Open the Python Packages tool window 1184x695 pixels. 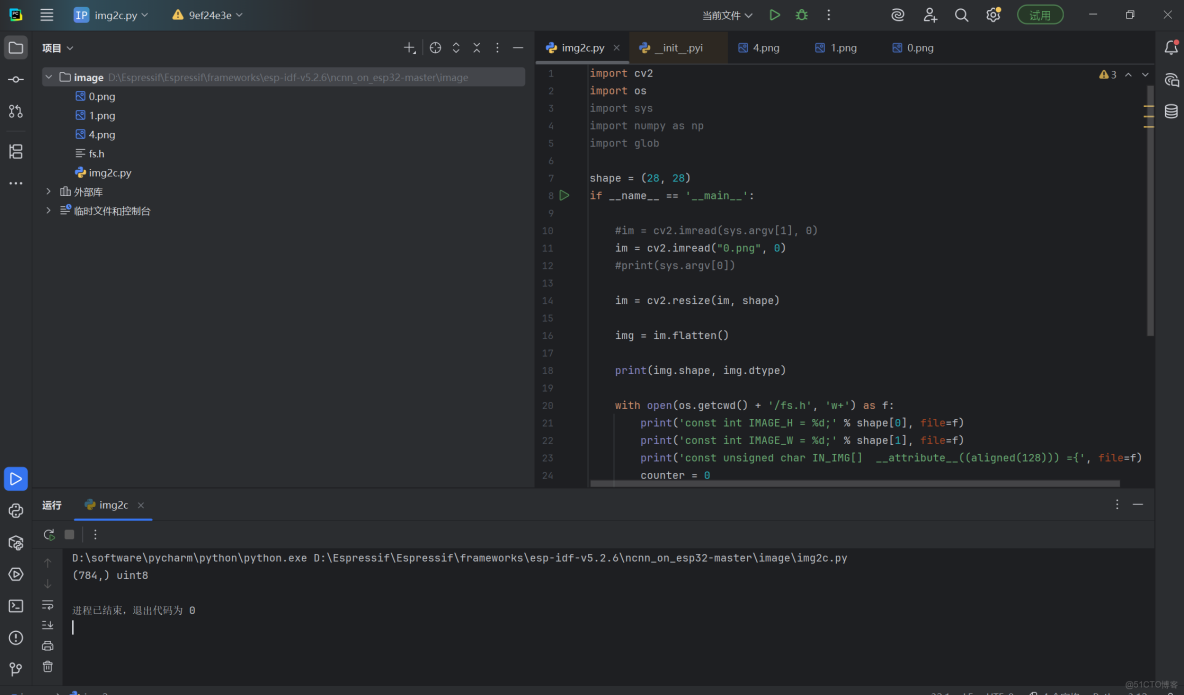15,542
